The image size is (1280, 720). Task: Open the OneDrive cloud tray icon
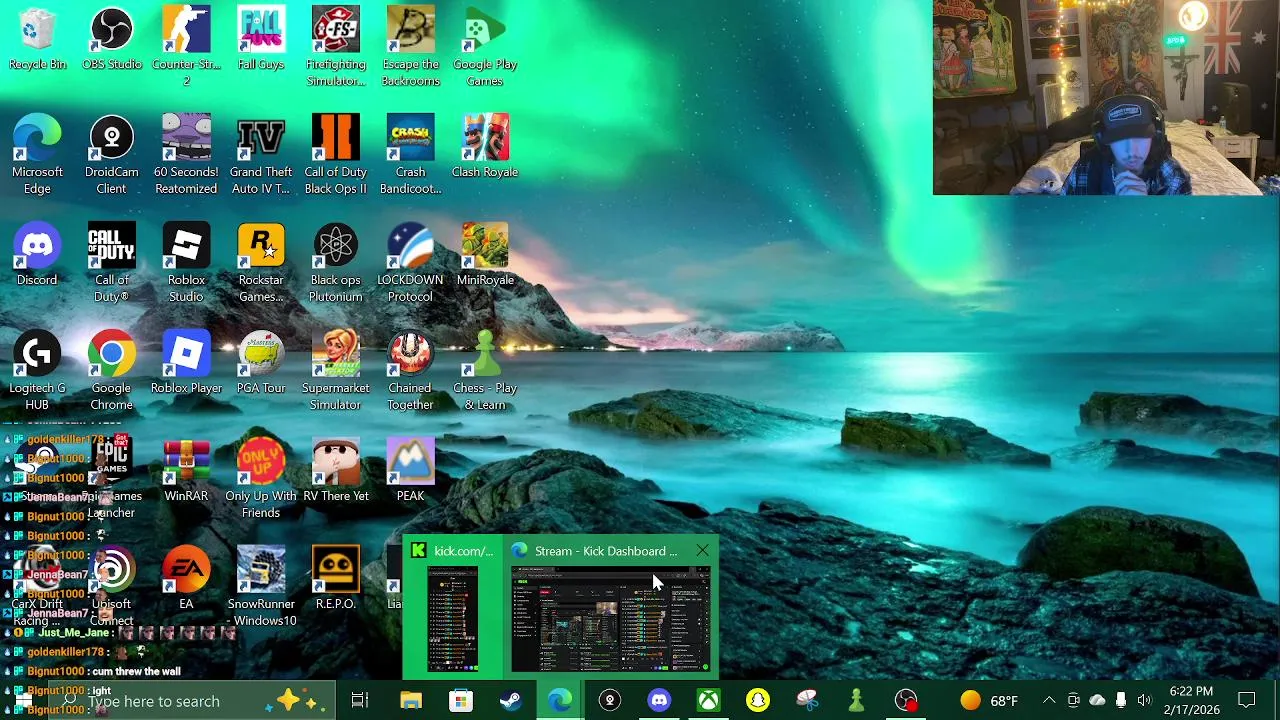coord(1097,701)
